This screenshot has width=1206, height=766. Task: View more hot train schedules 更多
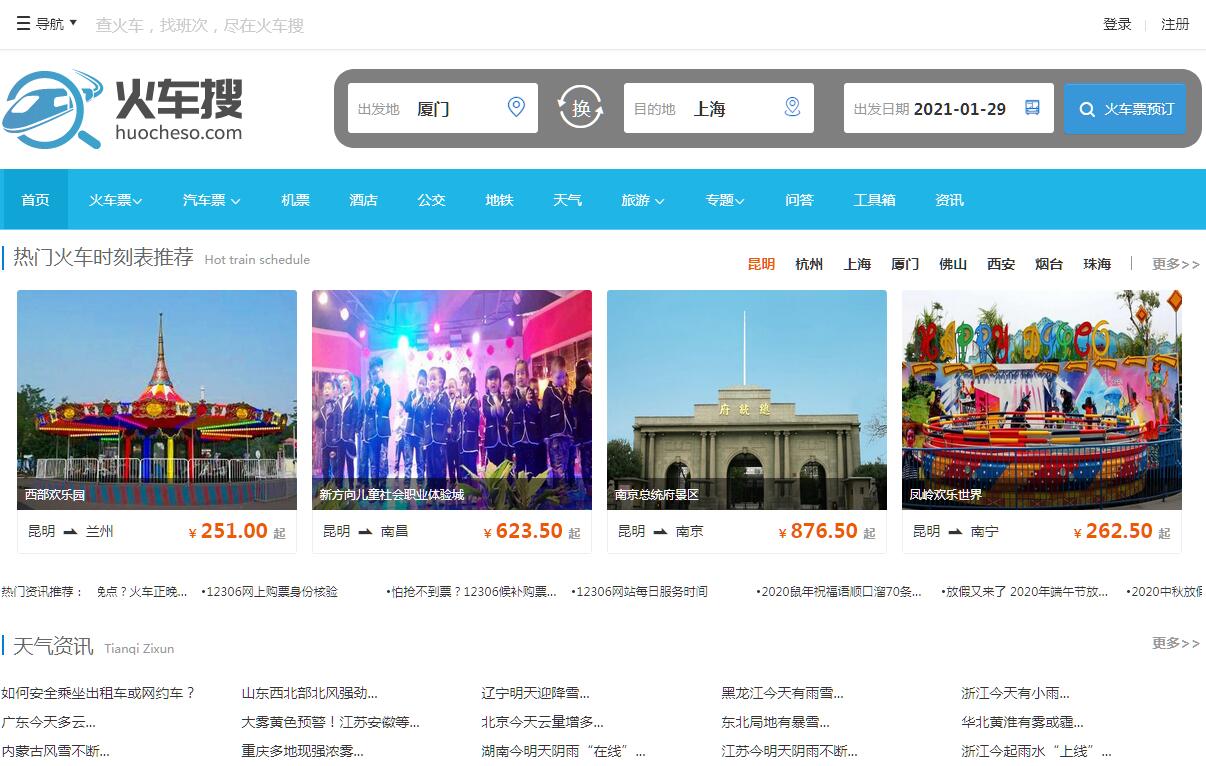point(1175,264)
